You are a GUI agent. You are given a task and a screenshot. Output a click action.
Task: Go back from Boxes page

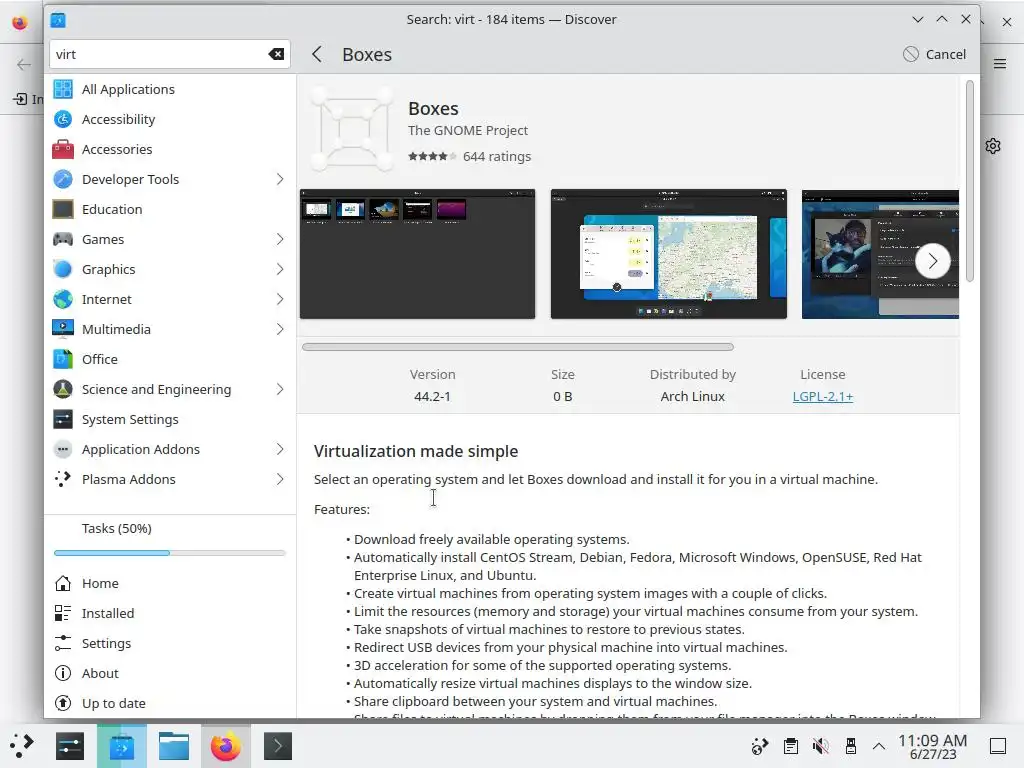tap(317, 54)
